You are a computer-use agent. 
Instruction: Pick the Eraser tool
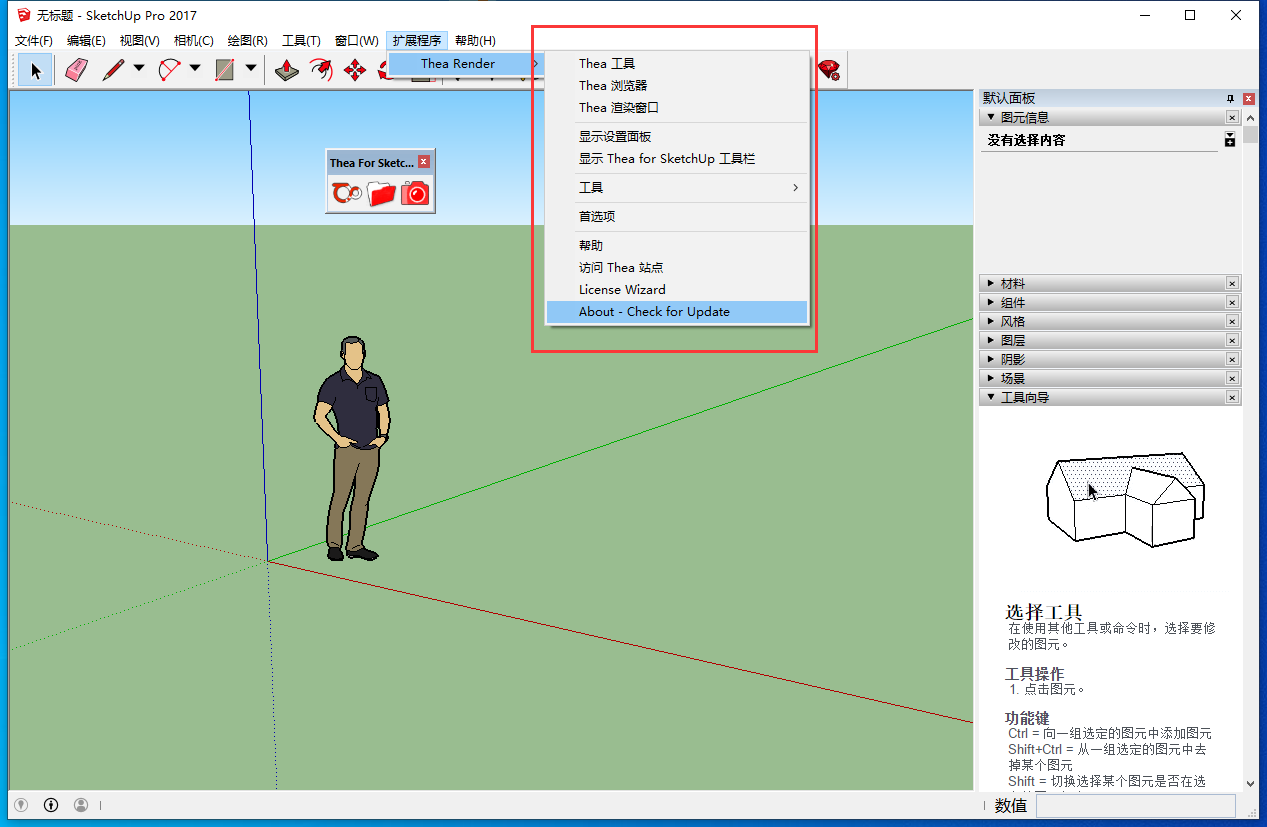[x=76, y=70]
